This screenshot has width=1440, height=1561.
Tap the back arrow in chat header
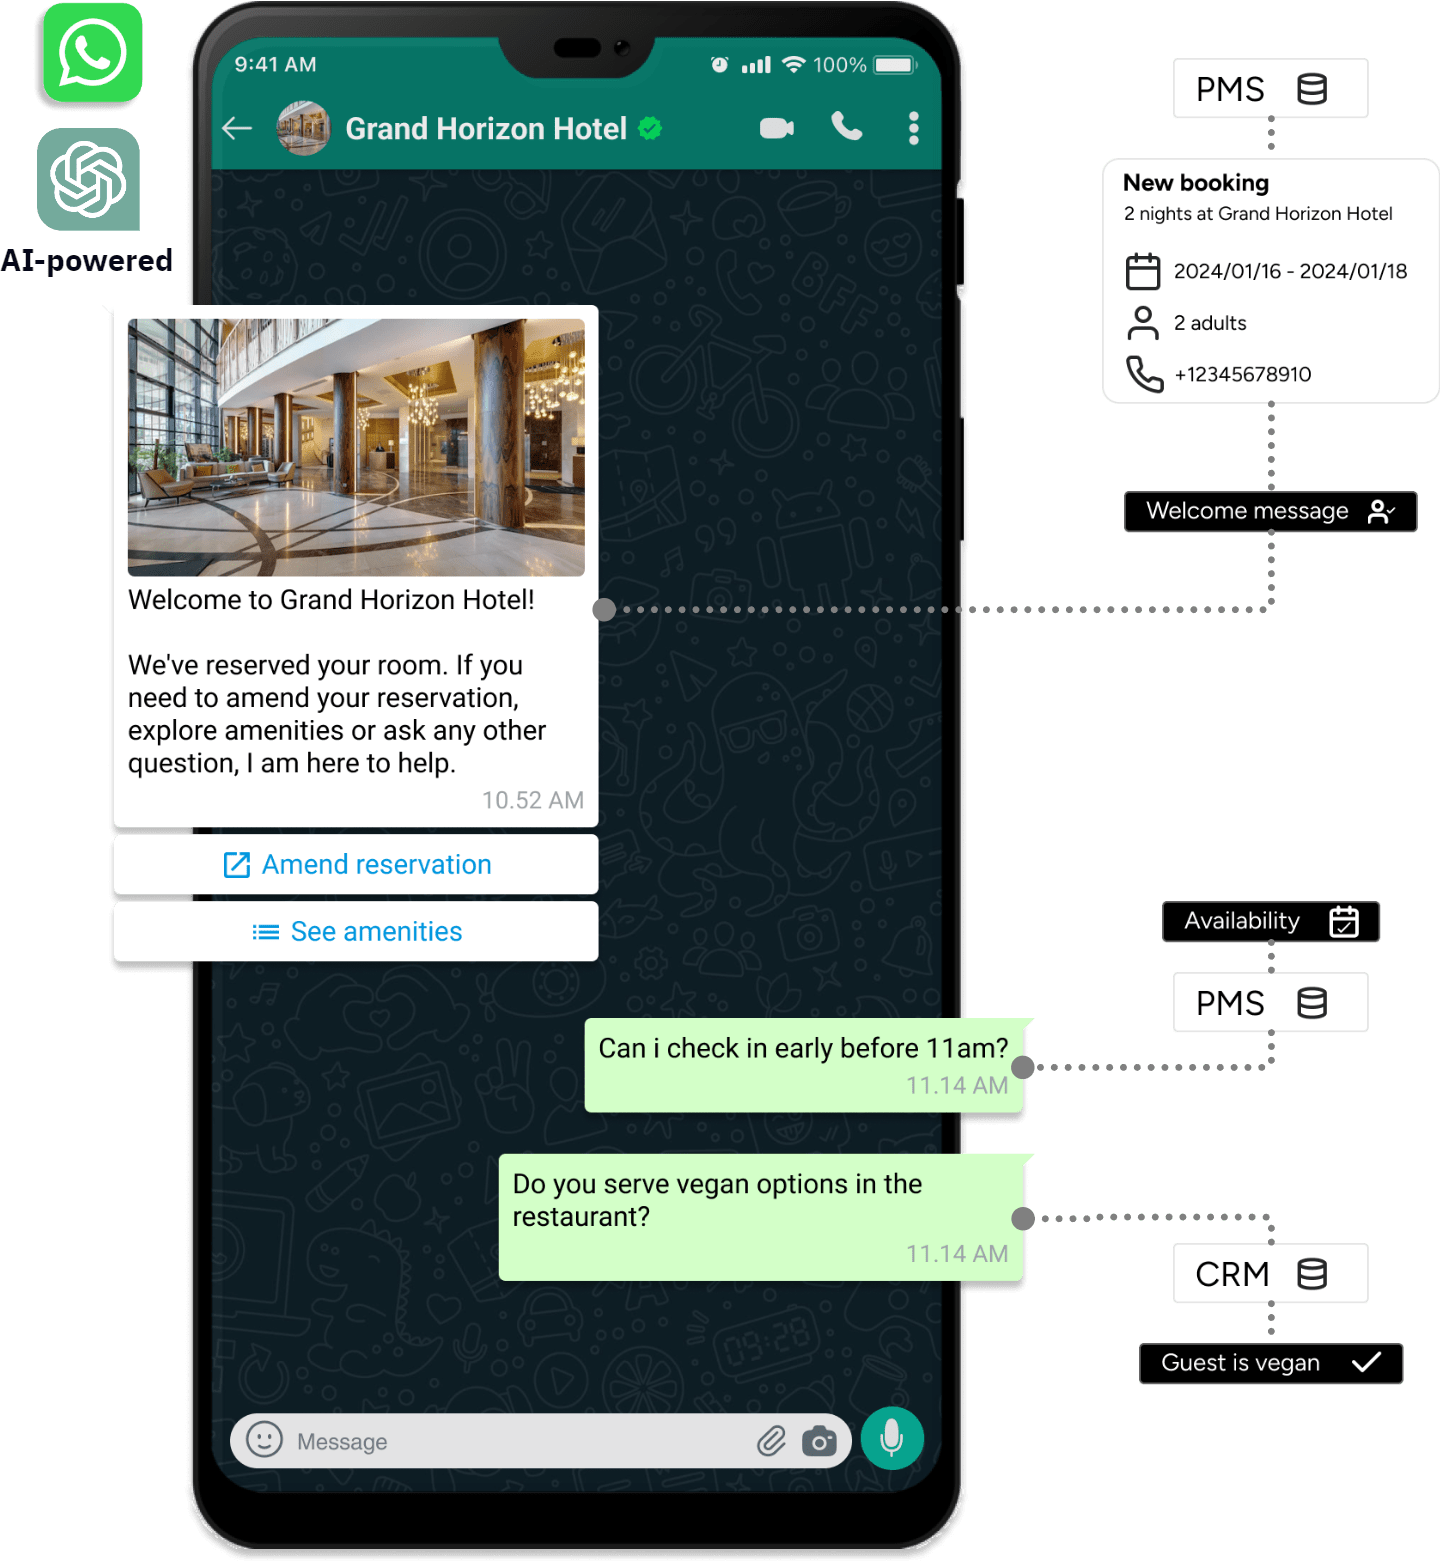237,128
